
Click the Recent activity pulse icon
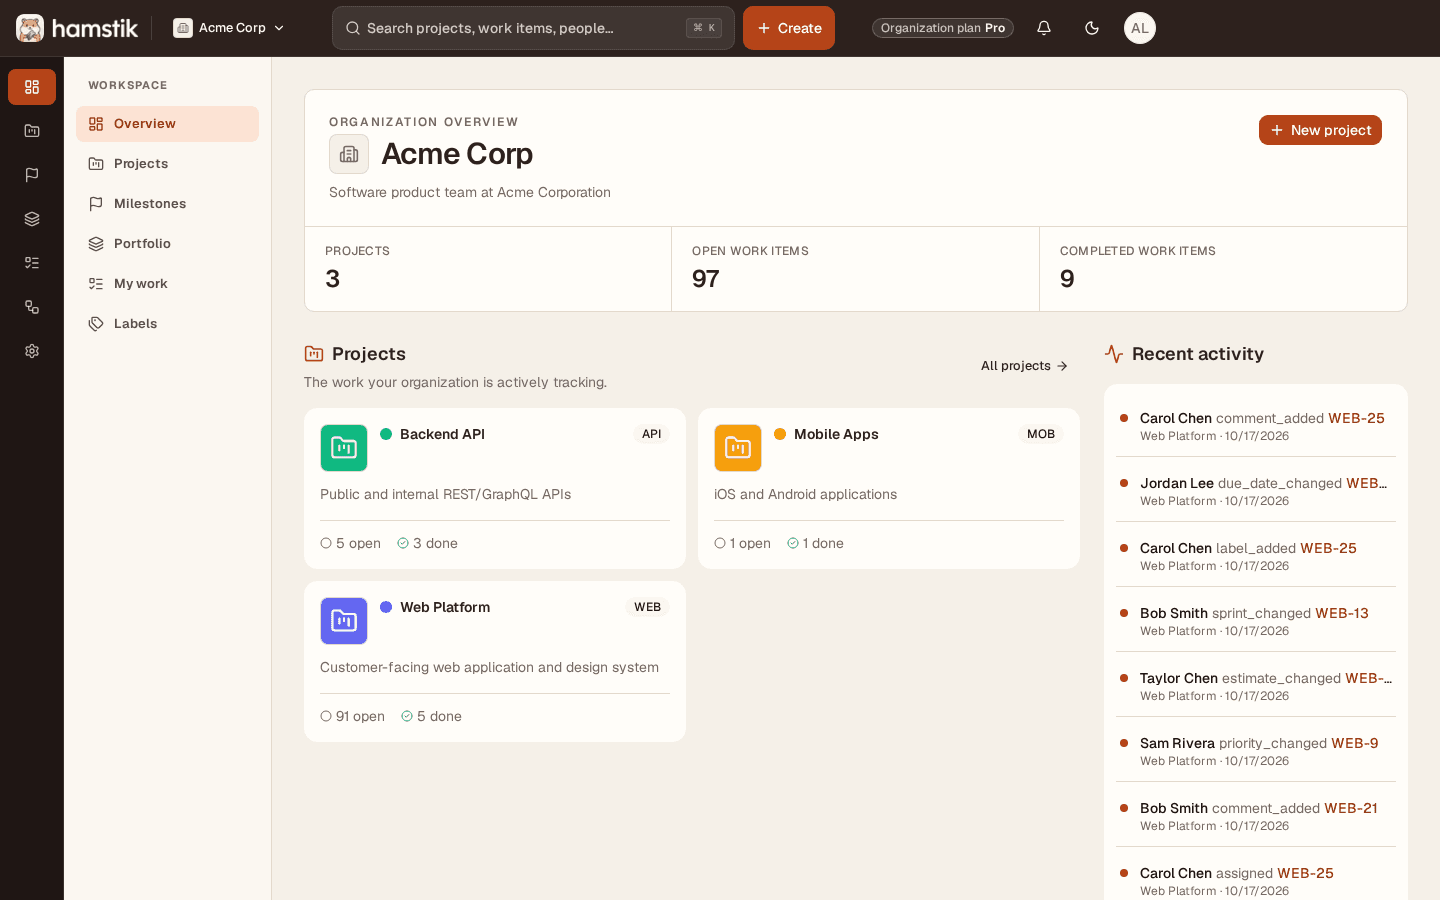(1114, 354)
